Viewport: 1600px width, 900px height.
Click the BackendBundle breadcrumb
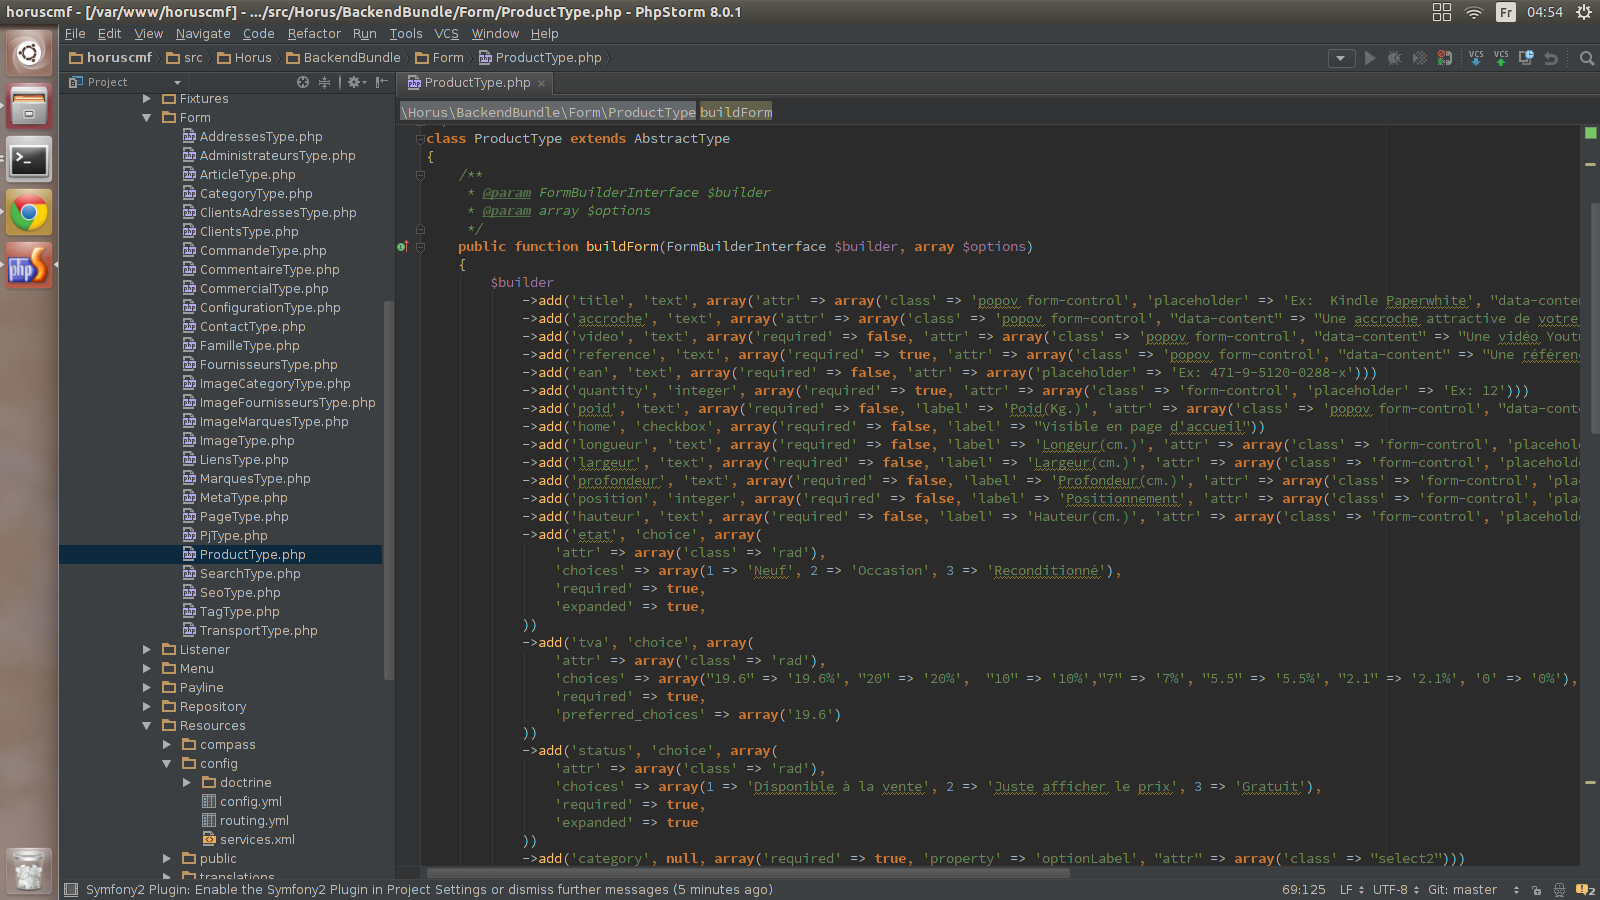pyautogui.click(x=351, y=58)
